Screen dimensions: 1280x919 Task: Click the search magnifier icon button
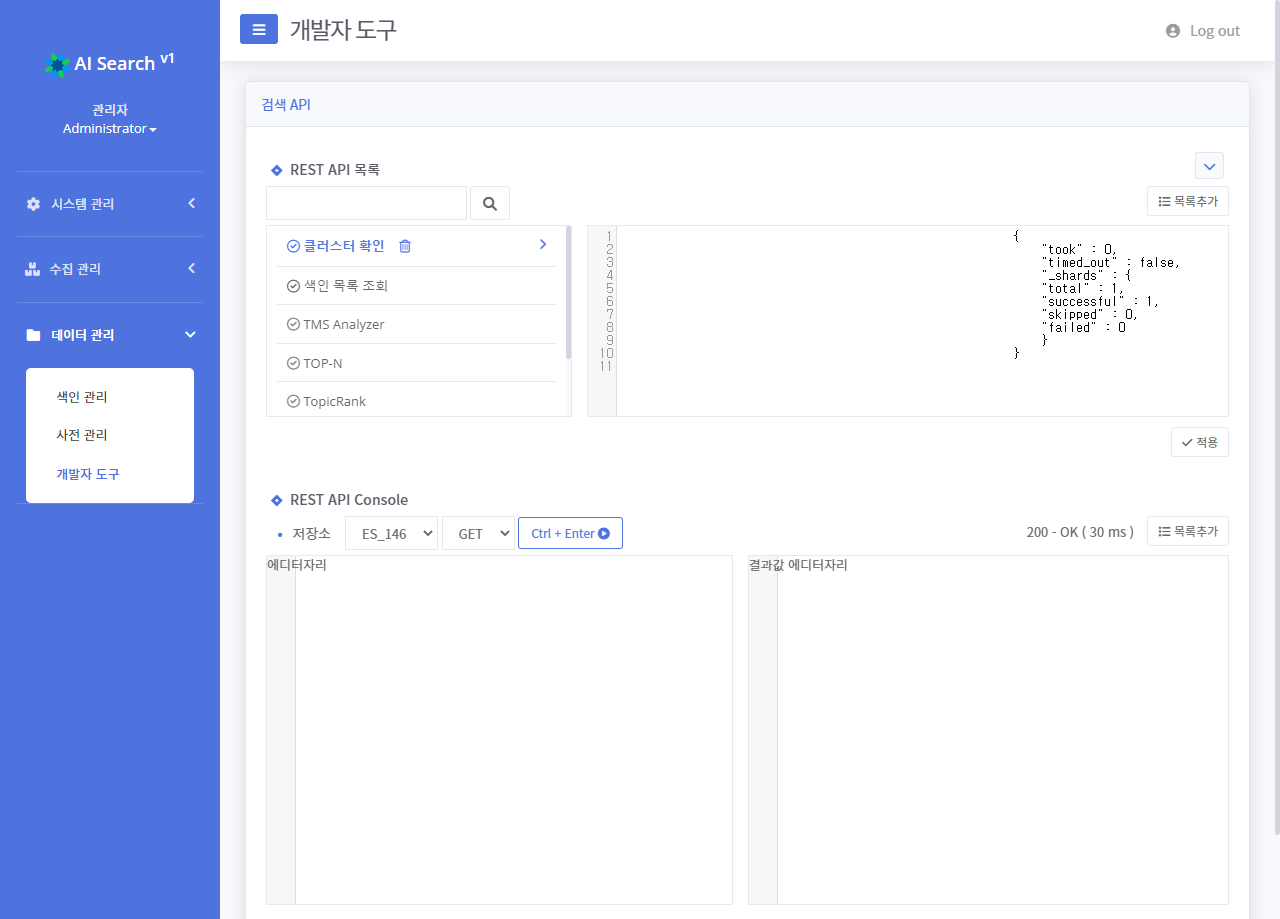[490, 203]
